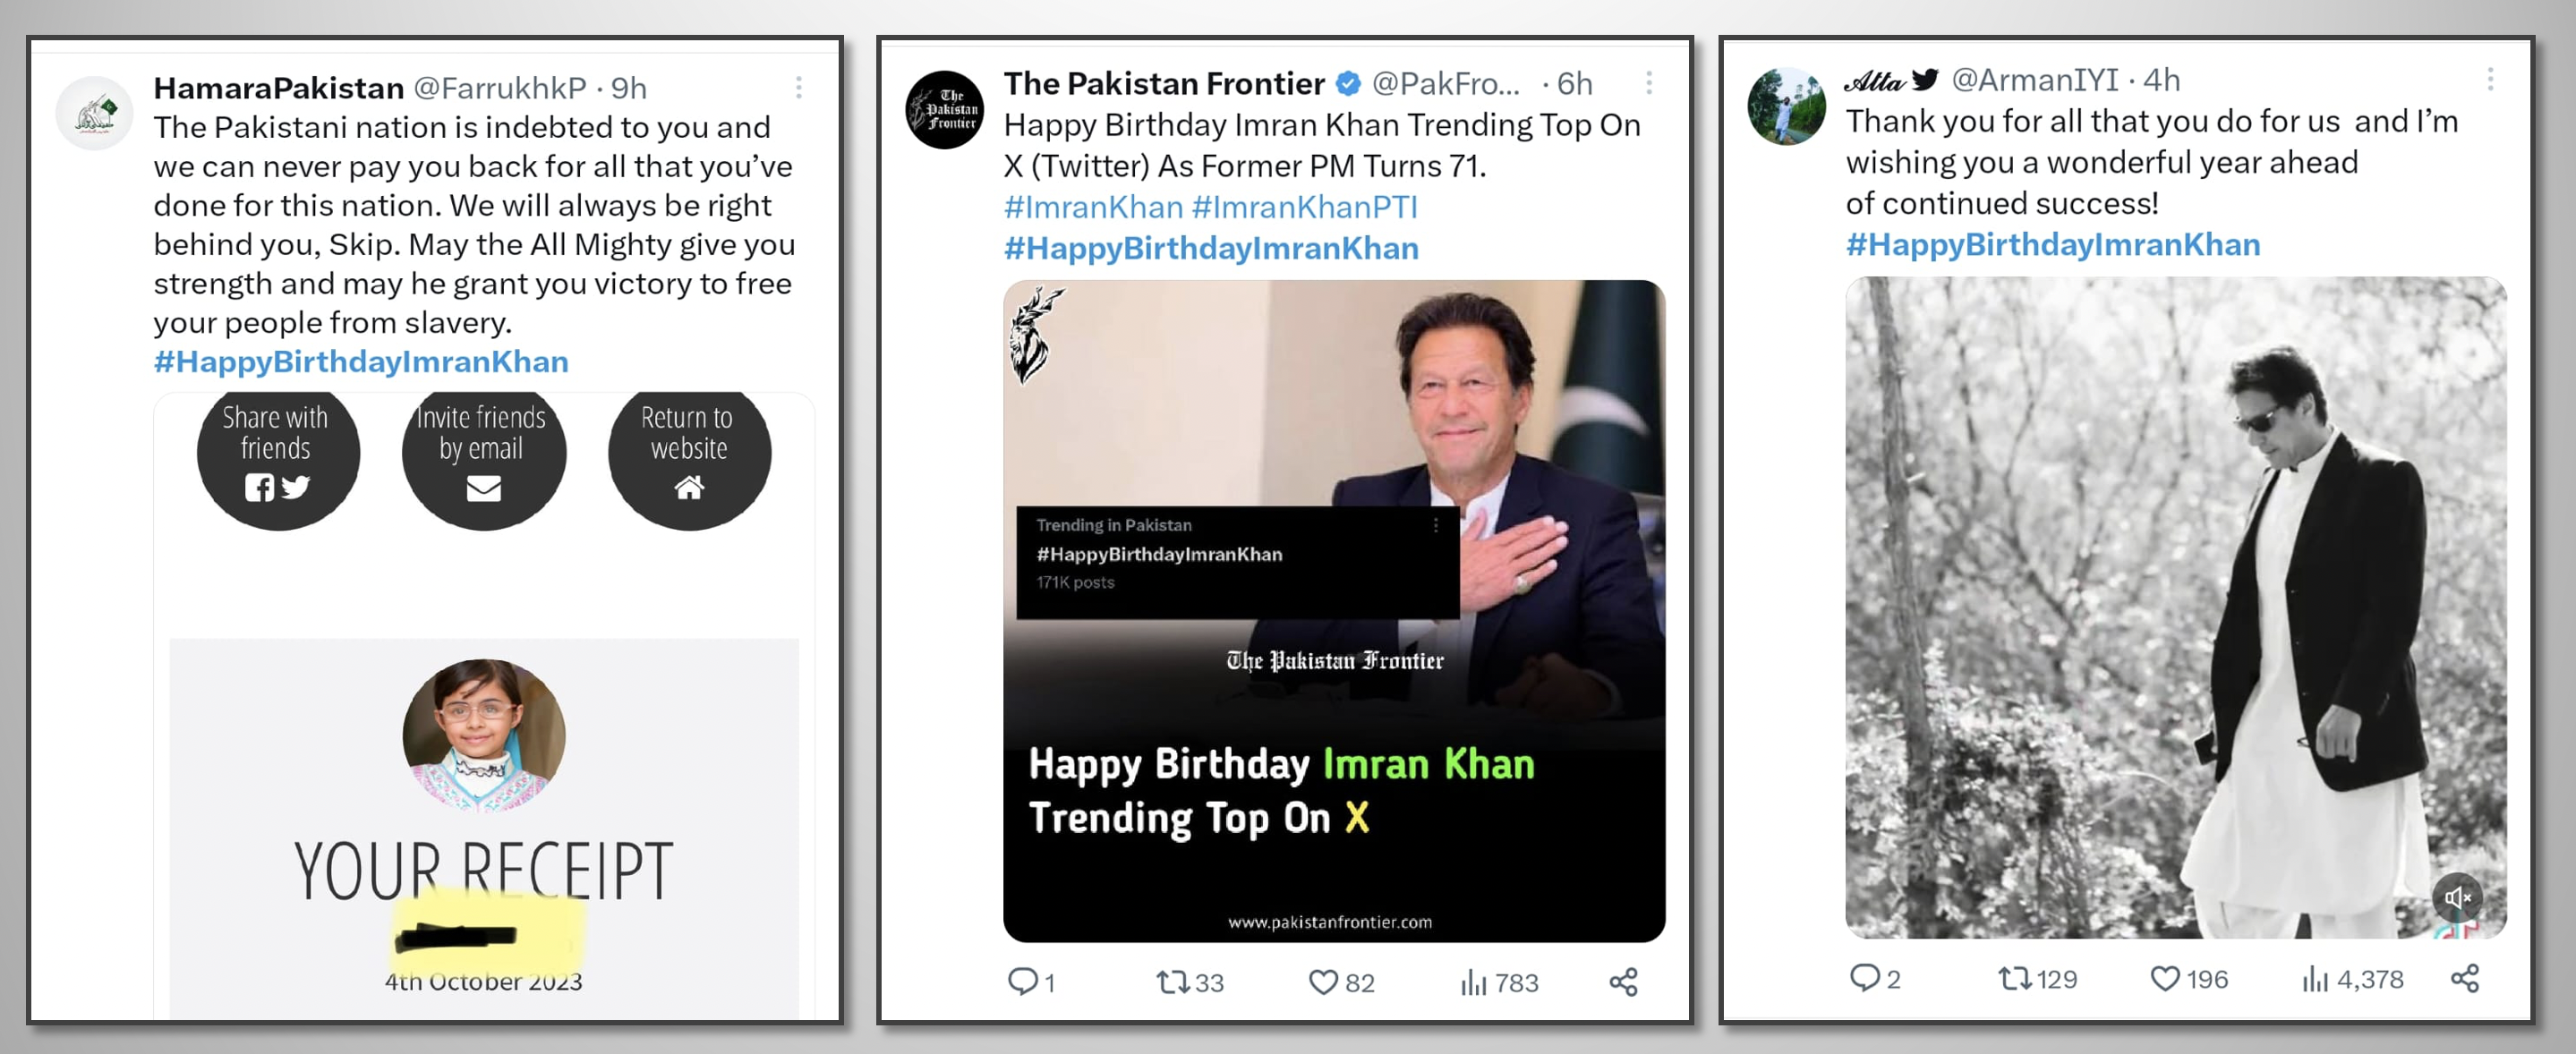
Task: Retweet Atta's birthday tweet
Action: click(x=2014, y=978)
